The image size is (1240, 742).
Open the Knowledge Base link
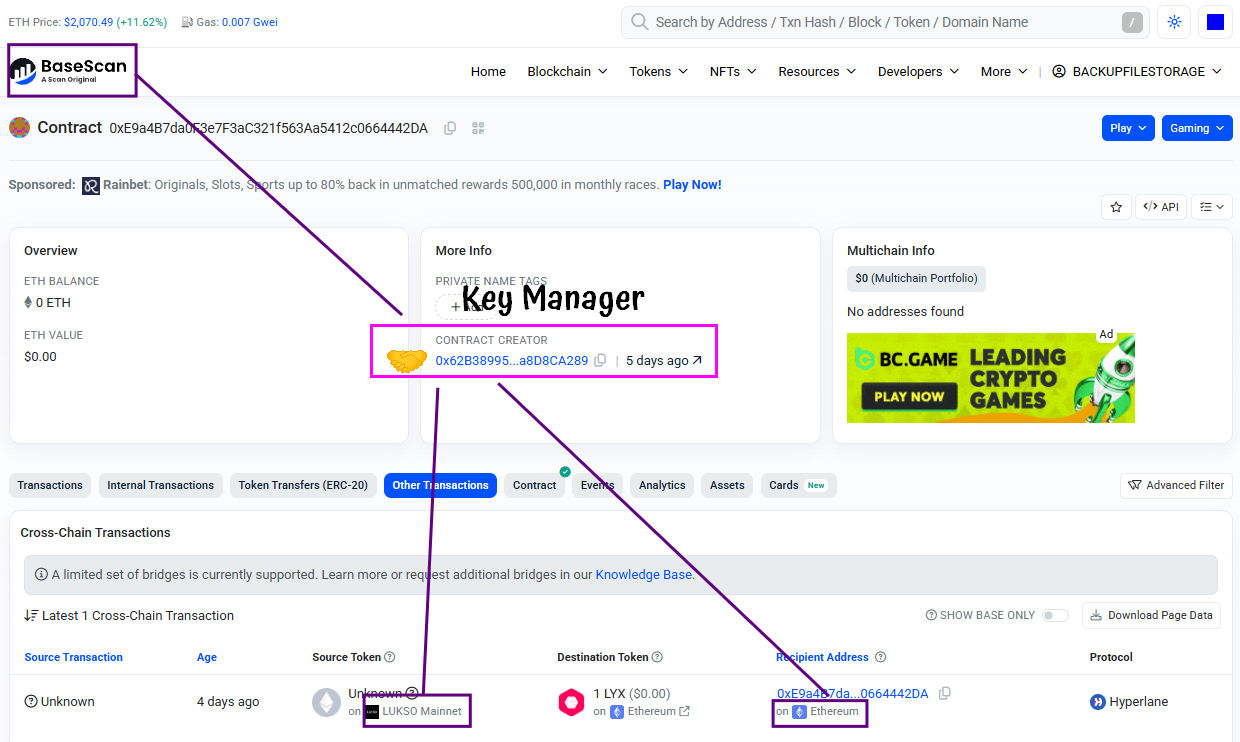click(x=644, y=575)
